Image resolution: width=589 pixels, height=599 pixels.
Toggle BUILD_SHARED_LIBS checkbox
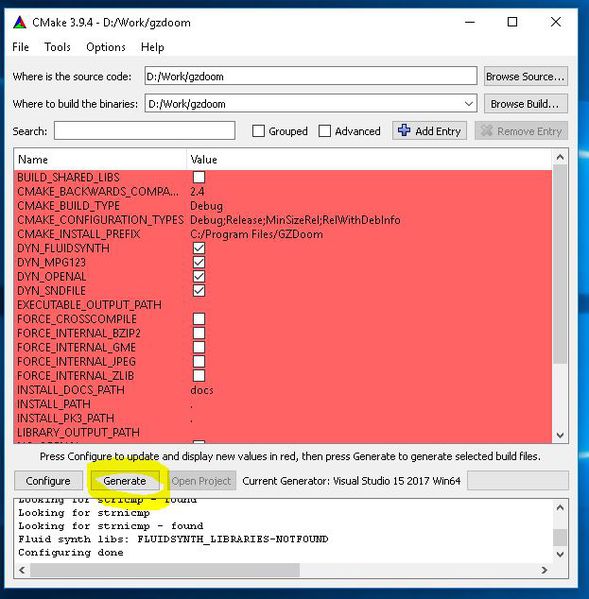199,177
